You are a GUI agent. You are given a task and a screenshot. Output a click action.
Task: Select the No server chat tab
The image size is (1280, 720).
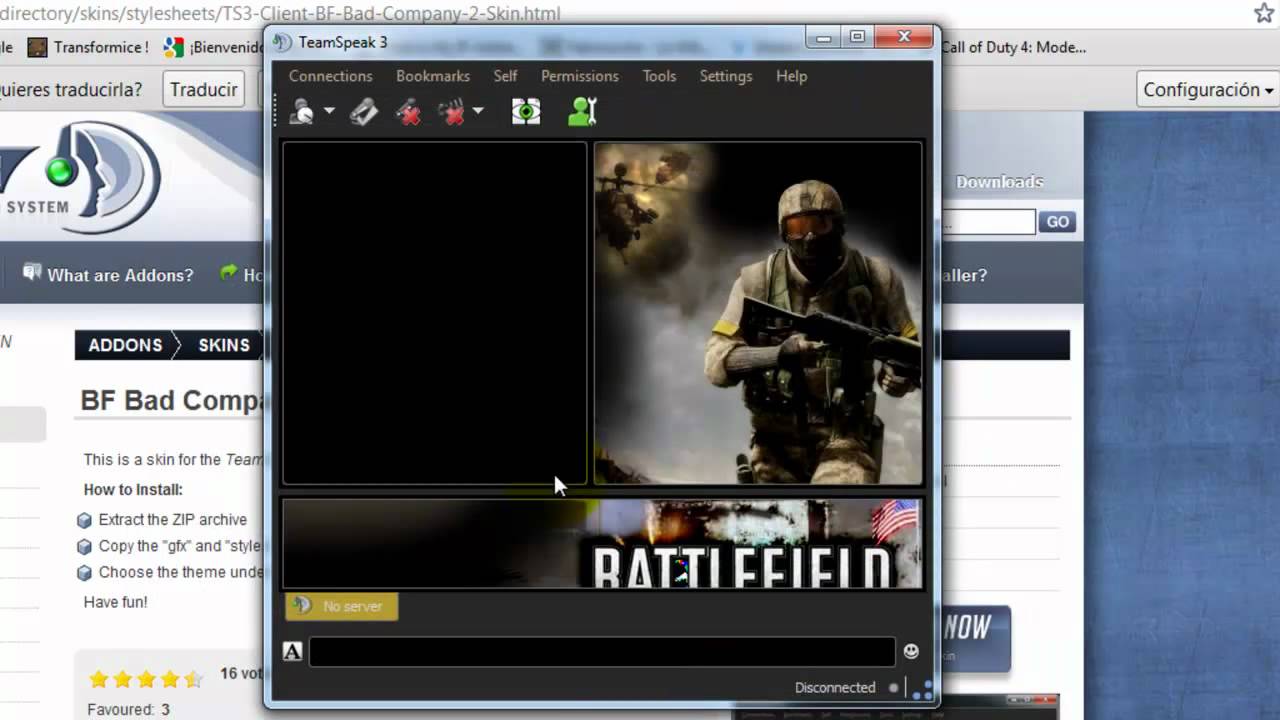(342, 606)
